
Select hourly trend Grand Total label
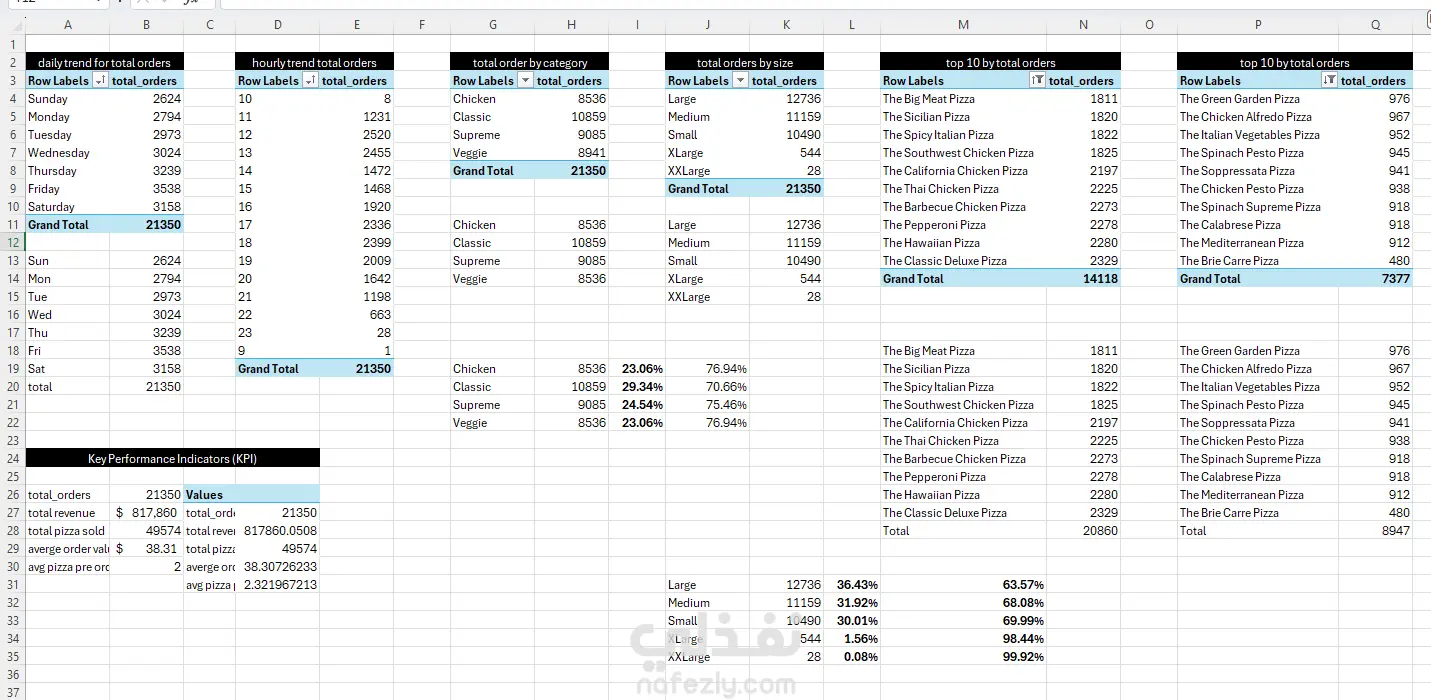tap(277, 369)
